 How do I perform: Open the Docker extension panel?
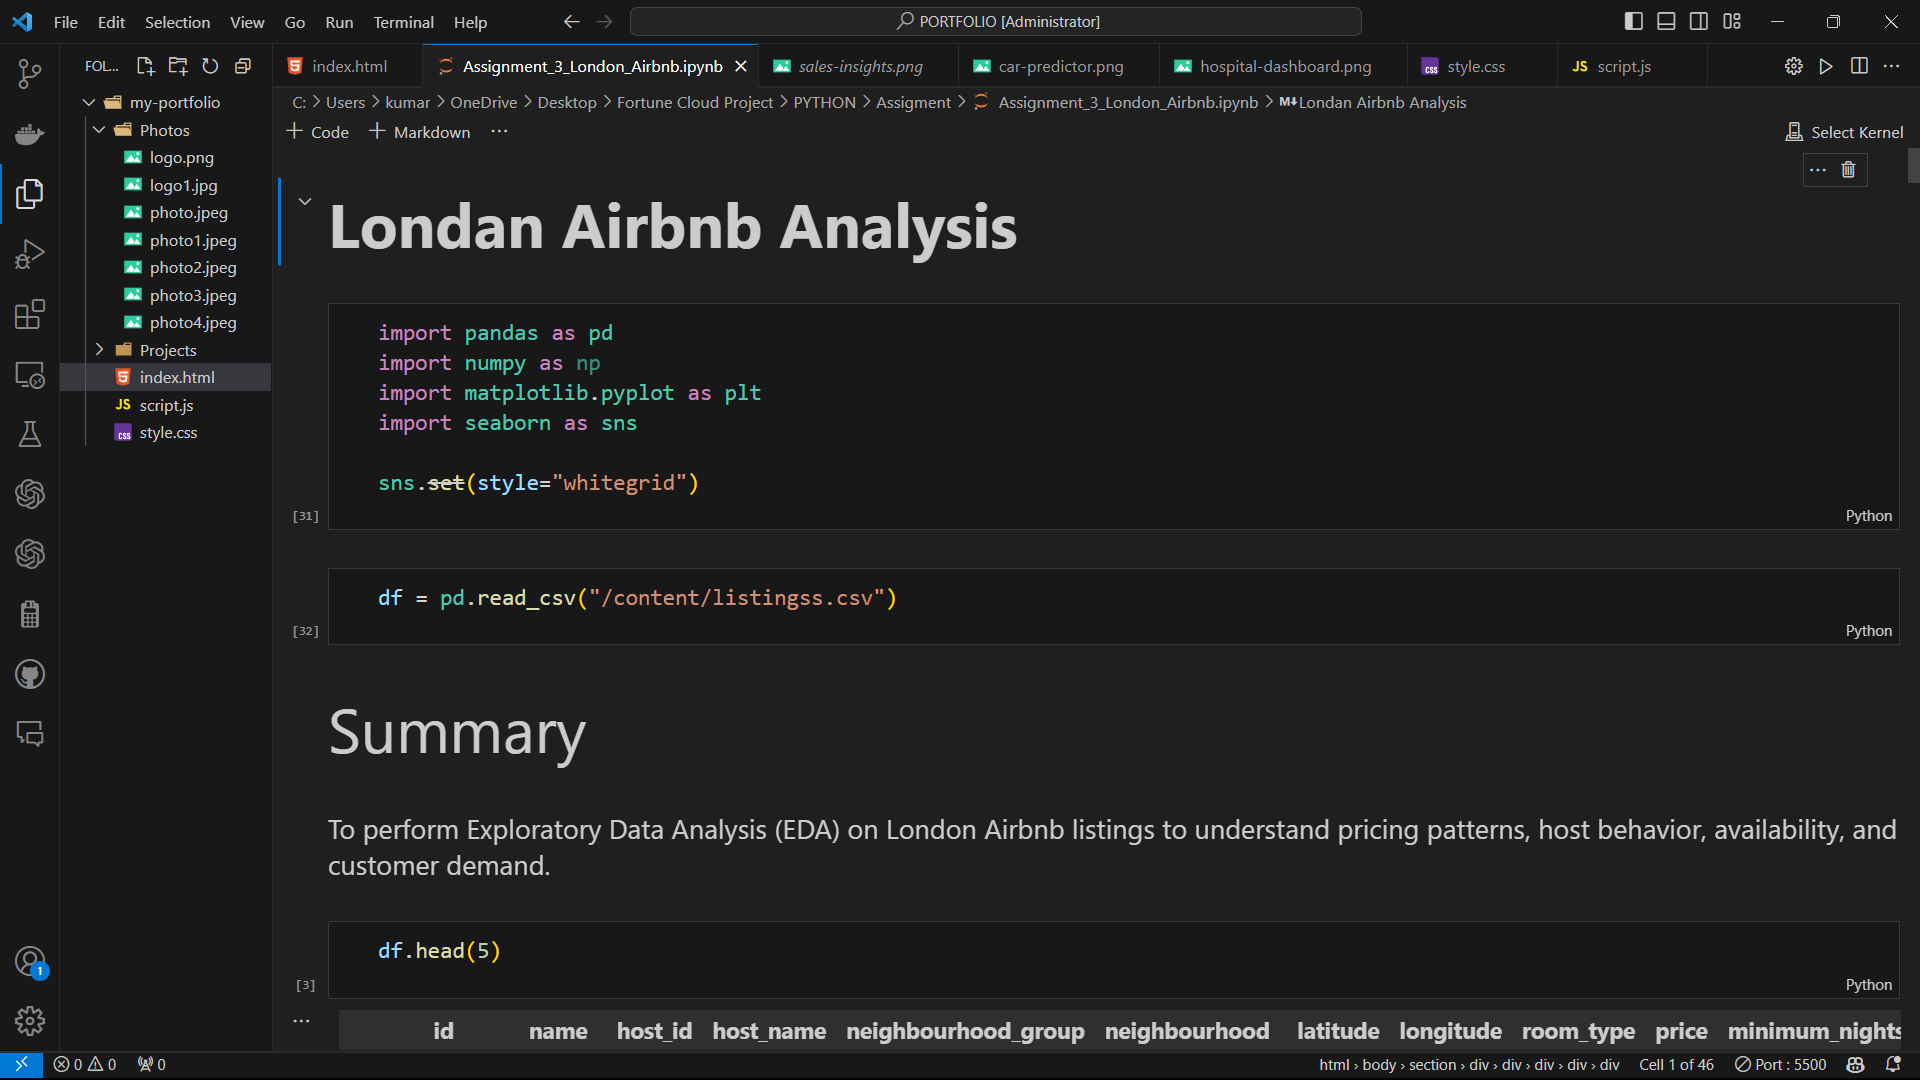29,134
